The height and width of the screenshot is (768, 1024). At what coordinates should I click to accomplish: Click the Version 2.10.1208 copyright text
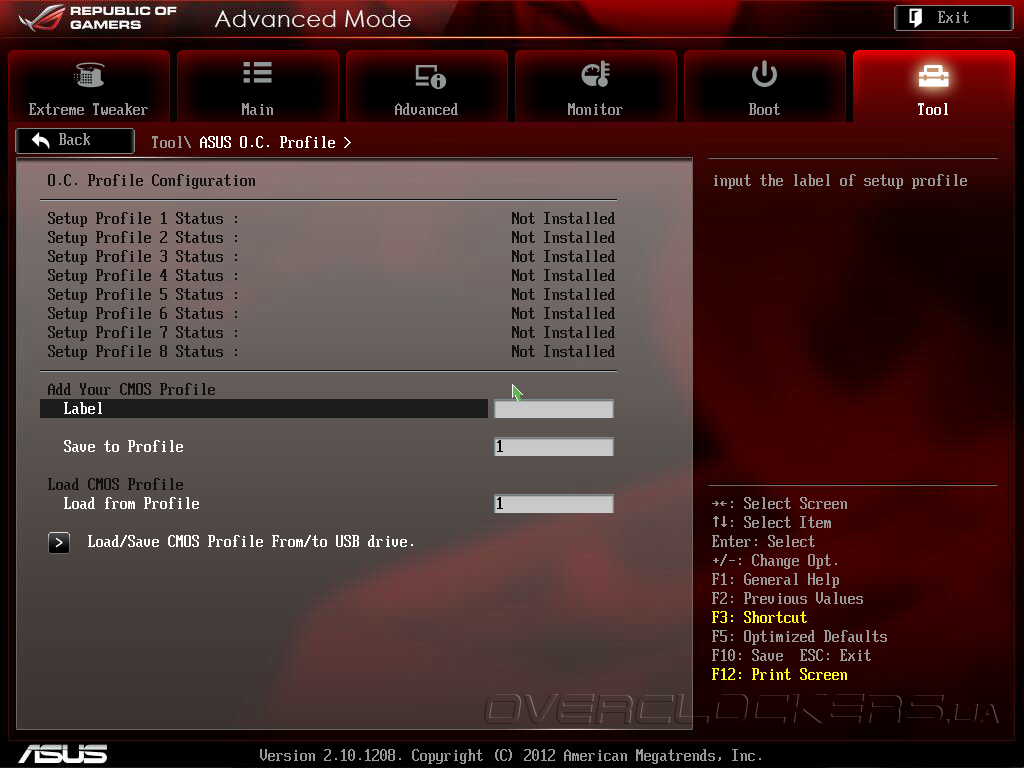(x=511, y=756)
